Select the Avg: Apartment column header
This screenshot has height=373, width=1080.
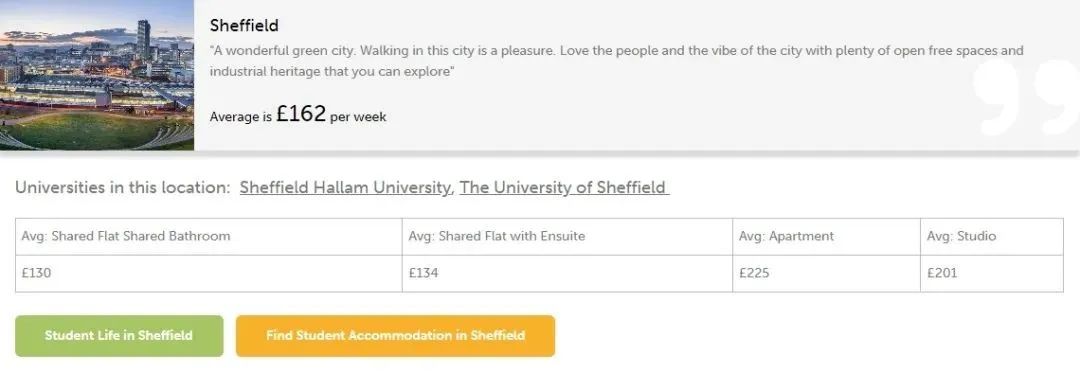tap(827, 237)
